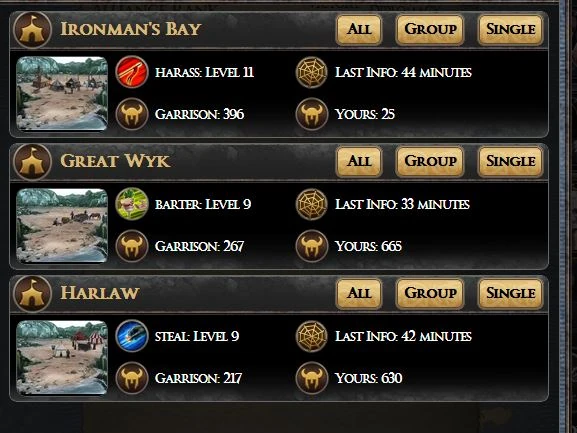Select the green Barter action icon
The height and width of the screenshot is (433, 577).
click(x=132, y=204)
